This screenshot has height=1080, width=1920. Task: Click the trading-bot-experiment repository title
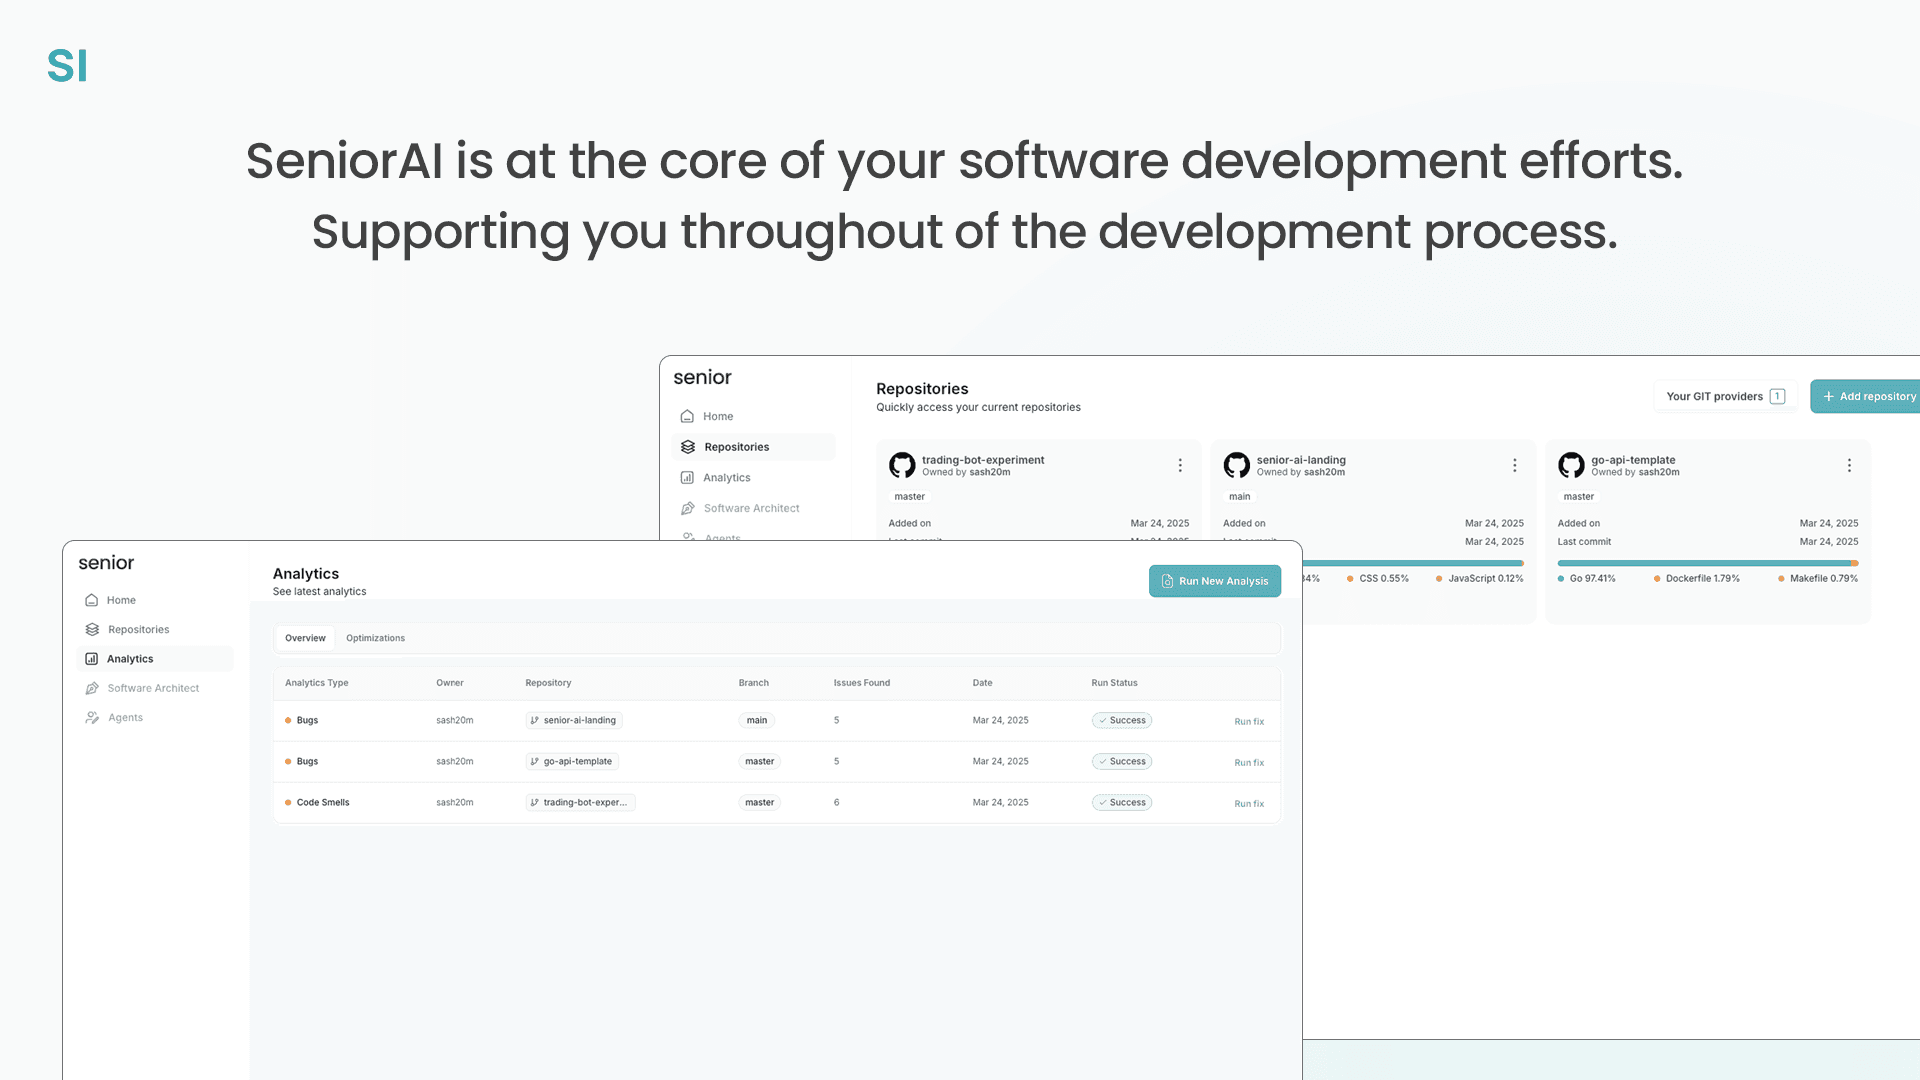point(983,460)
